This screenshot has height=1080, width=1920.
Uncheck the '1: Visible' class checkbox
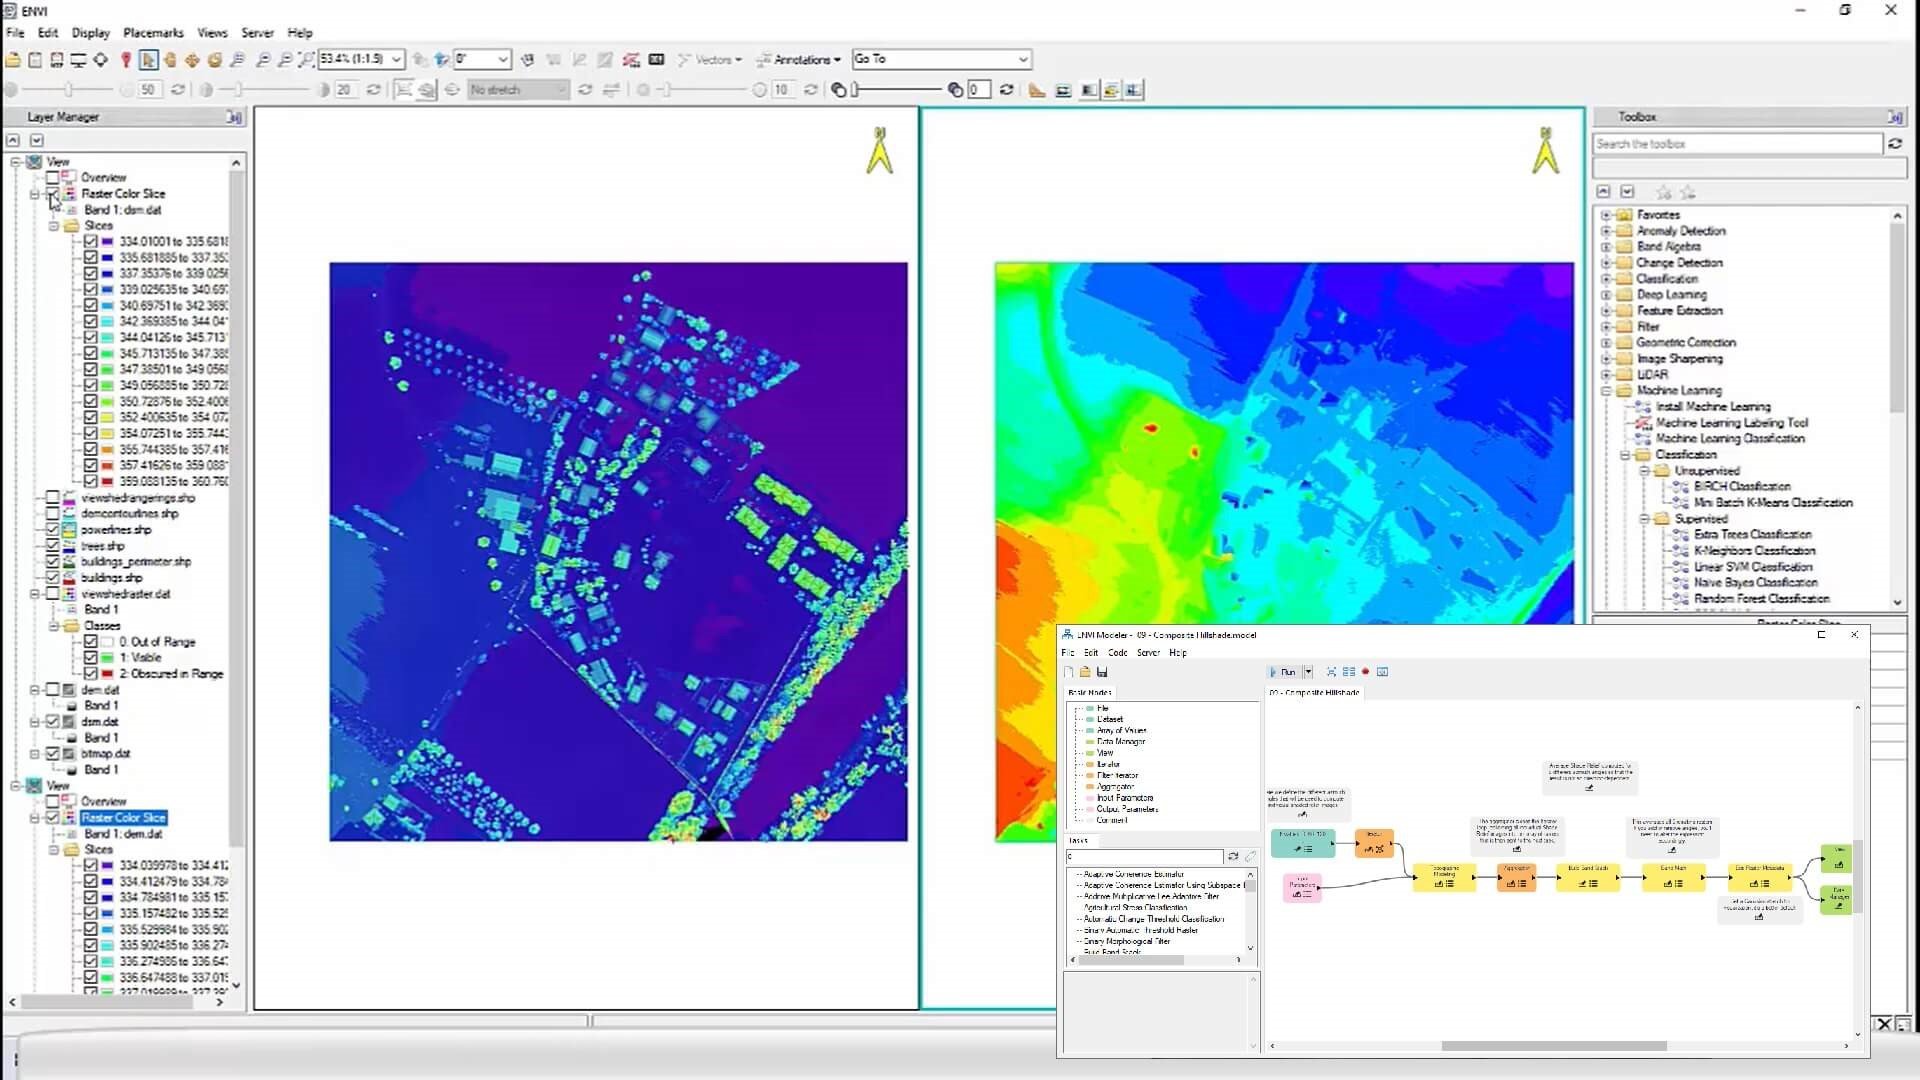91,658
